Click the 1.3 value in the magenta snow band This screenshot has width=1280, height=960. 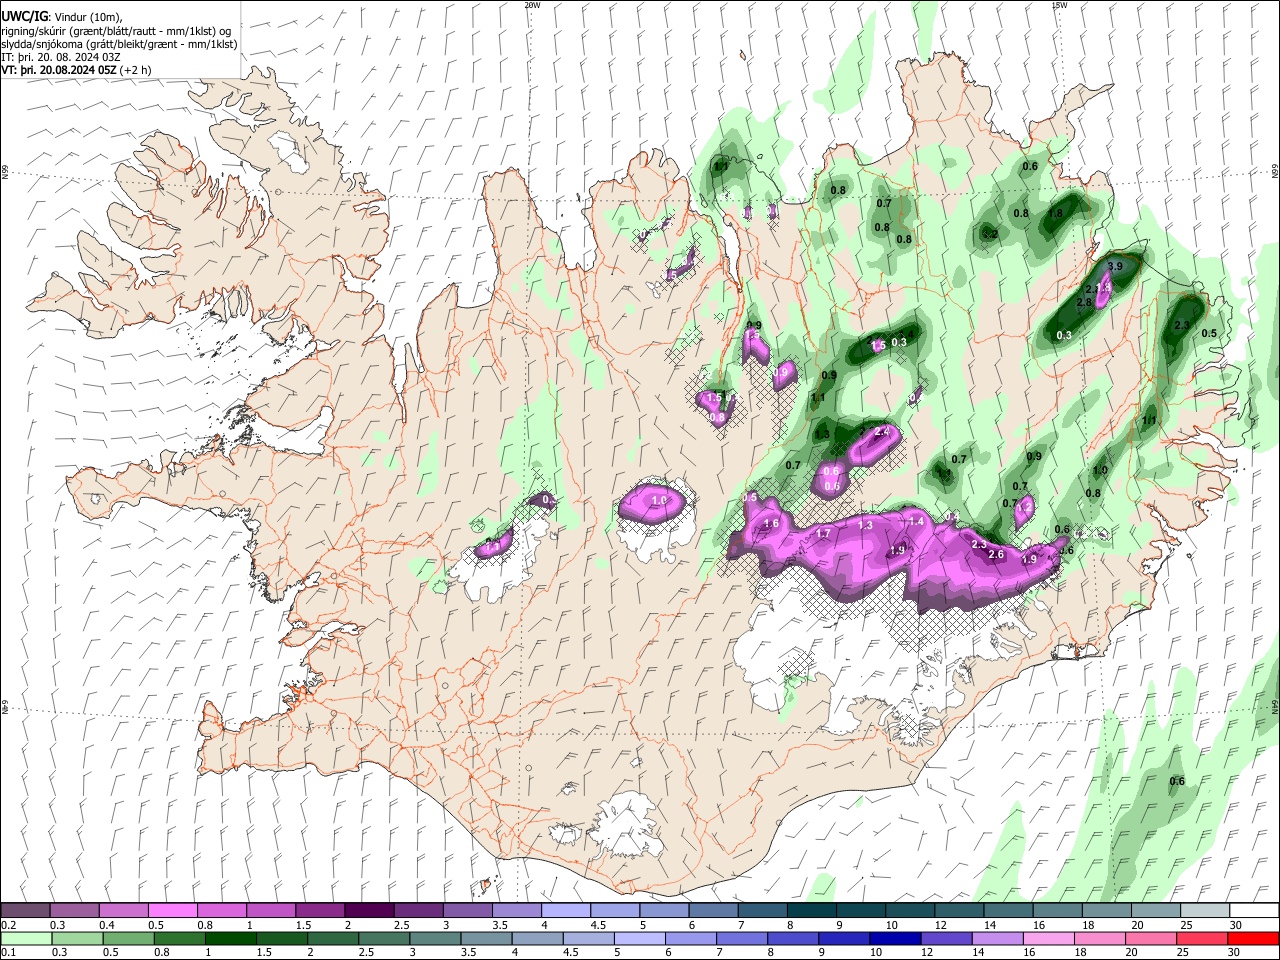pos(865,525)
